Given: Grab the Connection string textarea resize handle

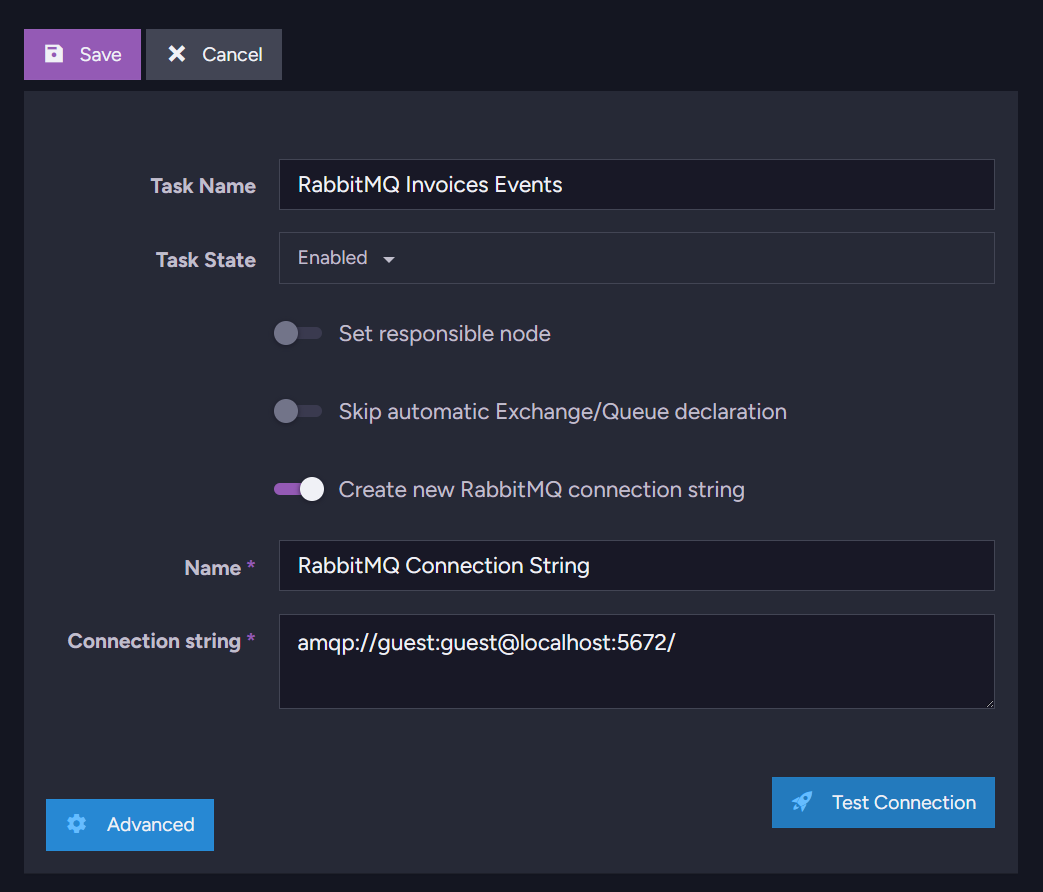Looking at the screenshot, I should tap(988, 702).
